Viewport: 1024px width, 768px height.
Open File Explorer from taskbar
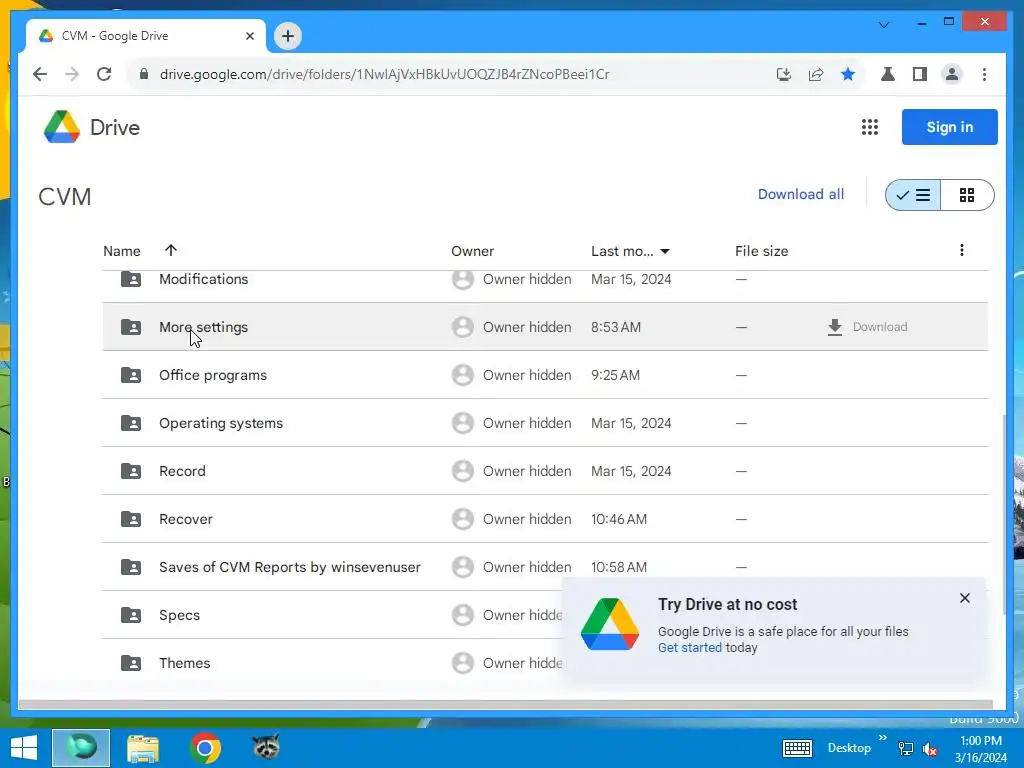pos(143,748)
